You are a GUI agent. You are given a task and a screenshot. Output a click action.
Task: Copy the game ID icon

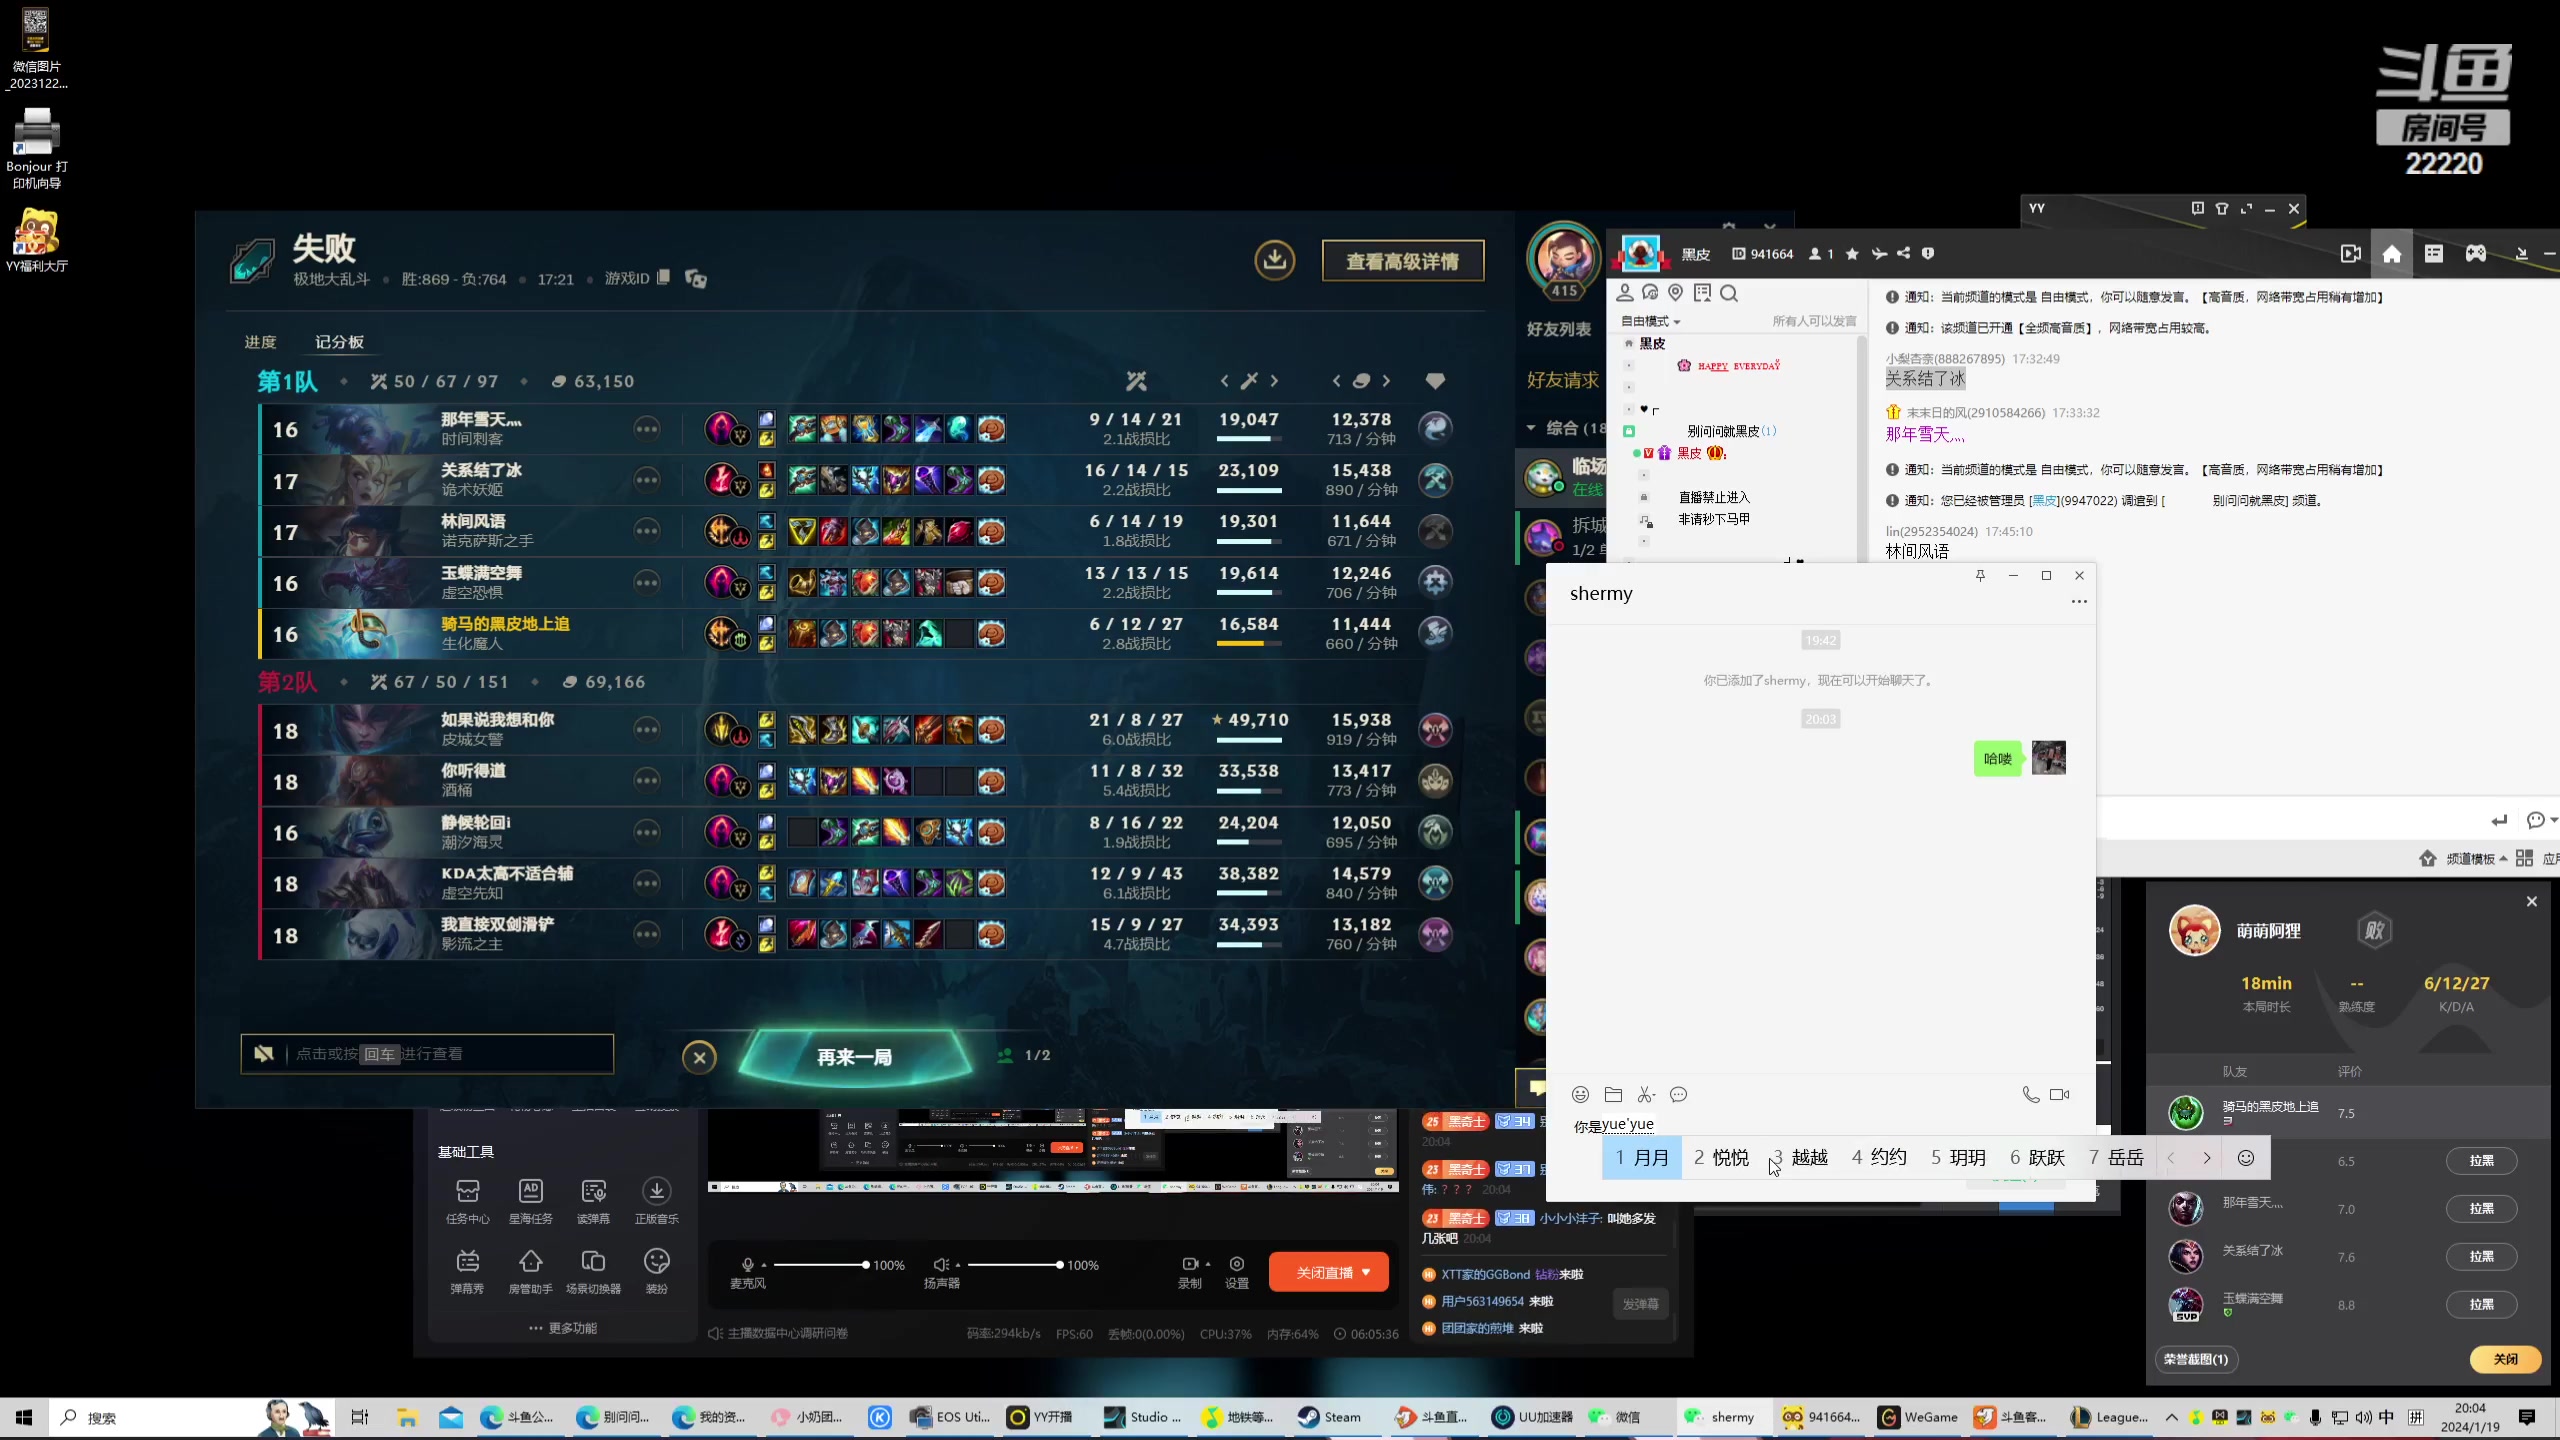pyautogui.click(x=663, y=277)
